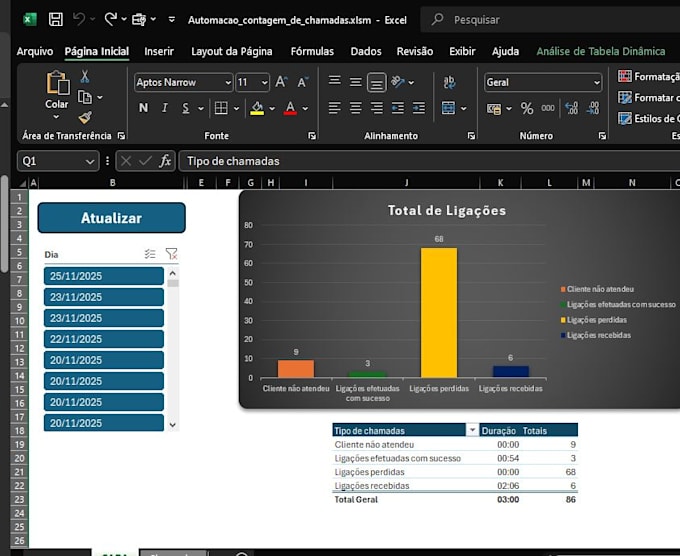This screenshot has height=556, width=680.
Task: Toggle top vertical alignment
Action: [x=334, y=81]
